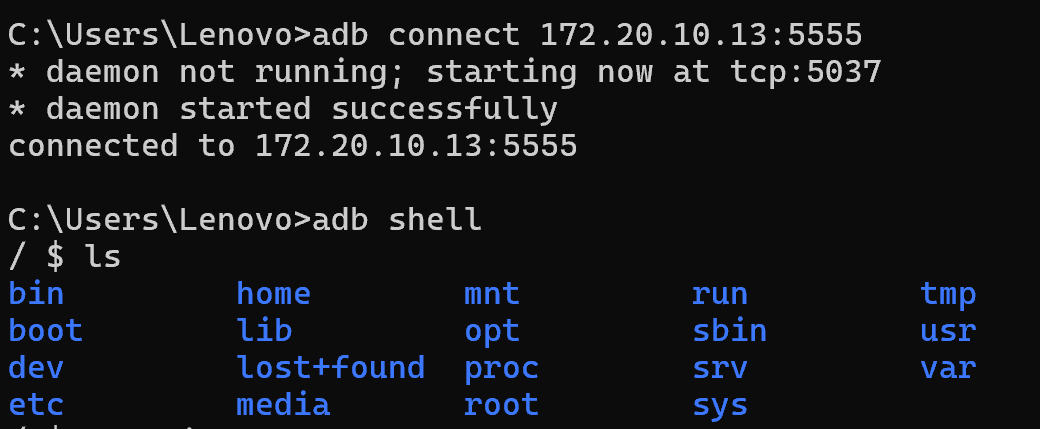
Task: Click the sys directory name
Action: coord(720,405)
